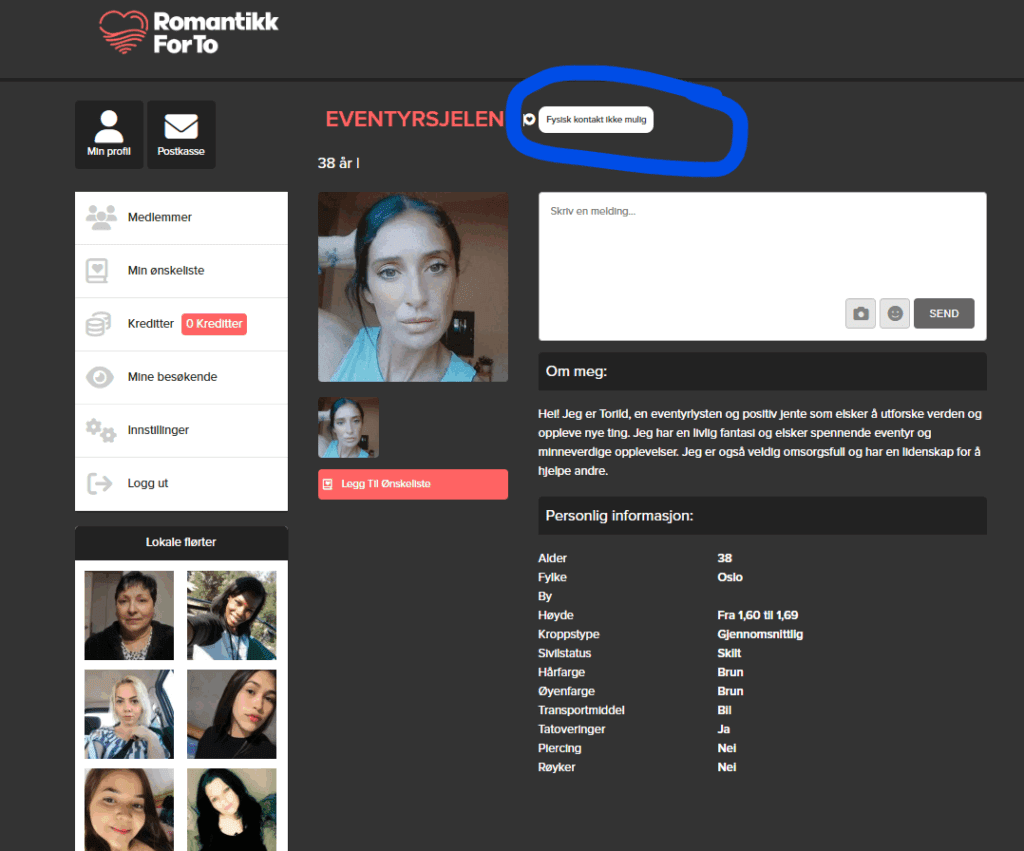Click Personlig informasjon: section header
This screenshot has width=1024, height=851.
(x=762, y=516)
